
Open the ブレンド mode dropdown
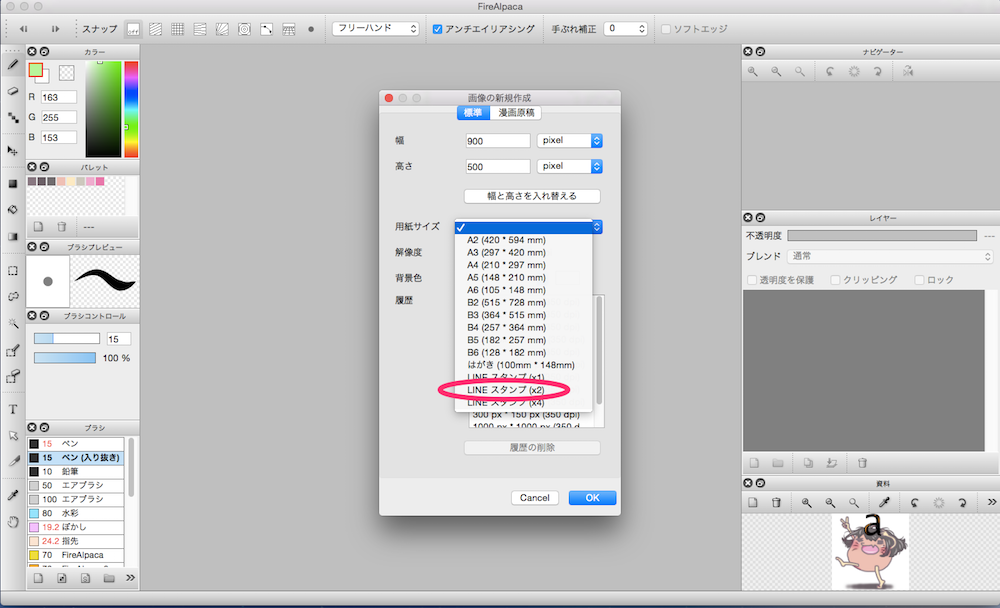coord(890,256)
